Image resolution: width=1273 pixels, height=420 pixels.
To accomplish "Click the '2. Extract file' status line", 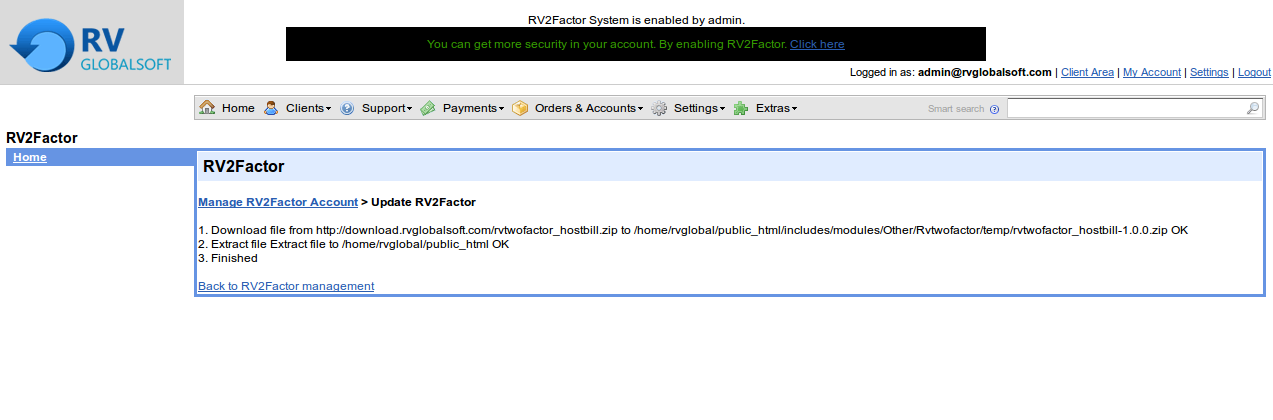I will [354, 244].
